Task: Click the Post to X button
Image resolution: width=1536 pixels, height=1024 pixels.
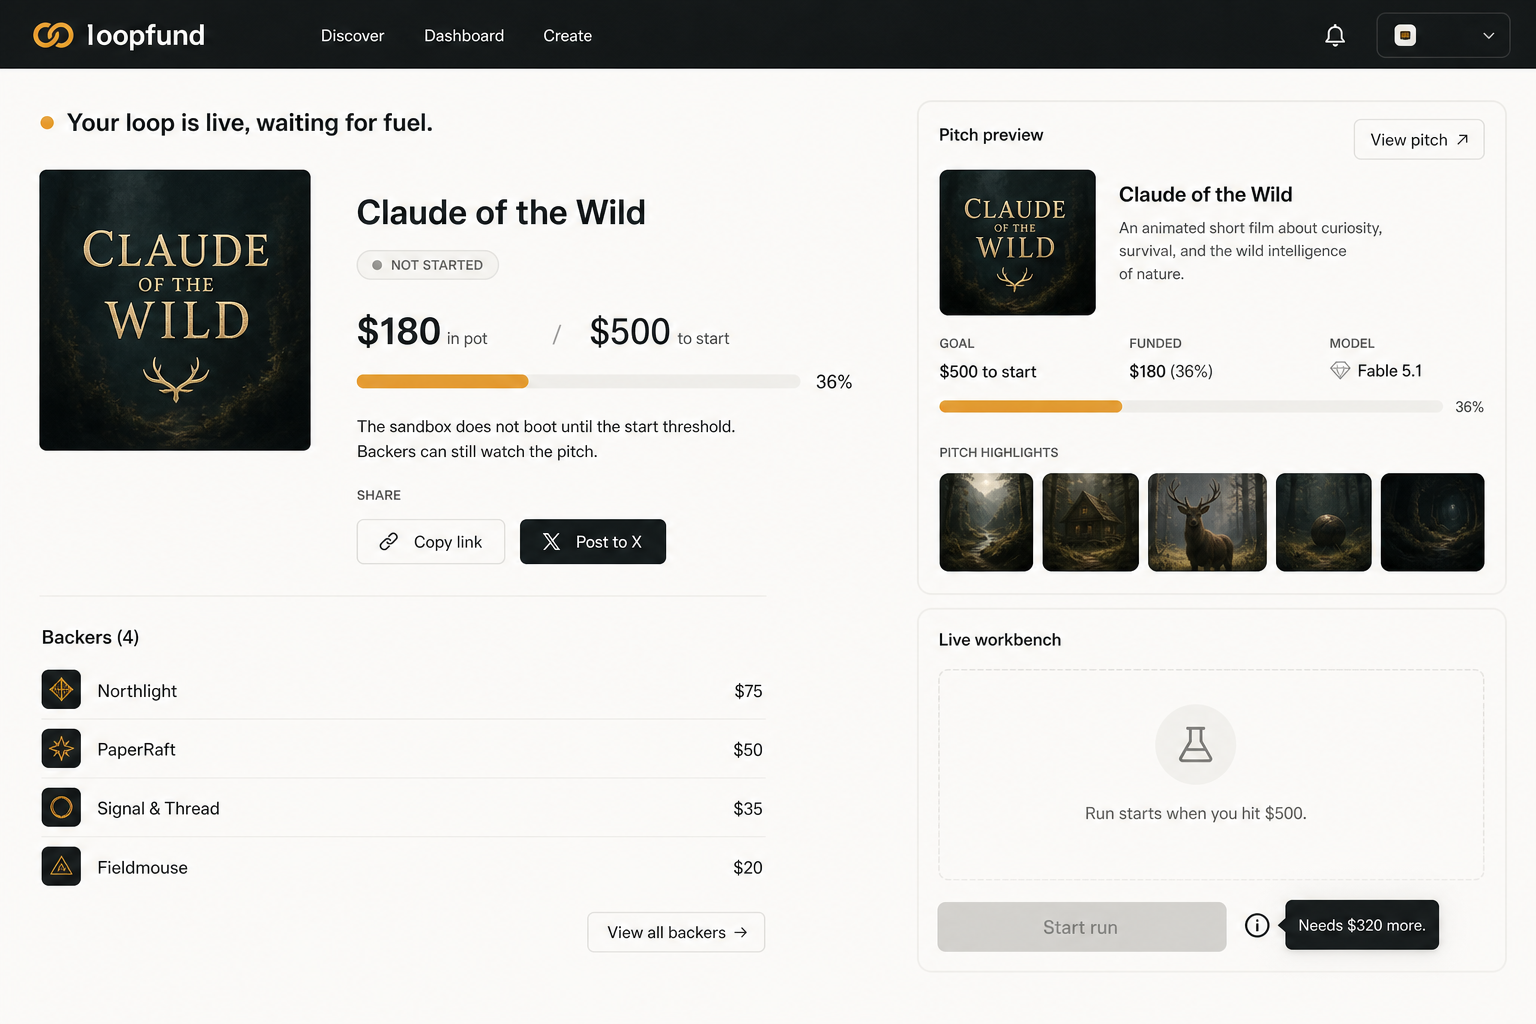Action: coord(593,542)
